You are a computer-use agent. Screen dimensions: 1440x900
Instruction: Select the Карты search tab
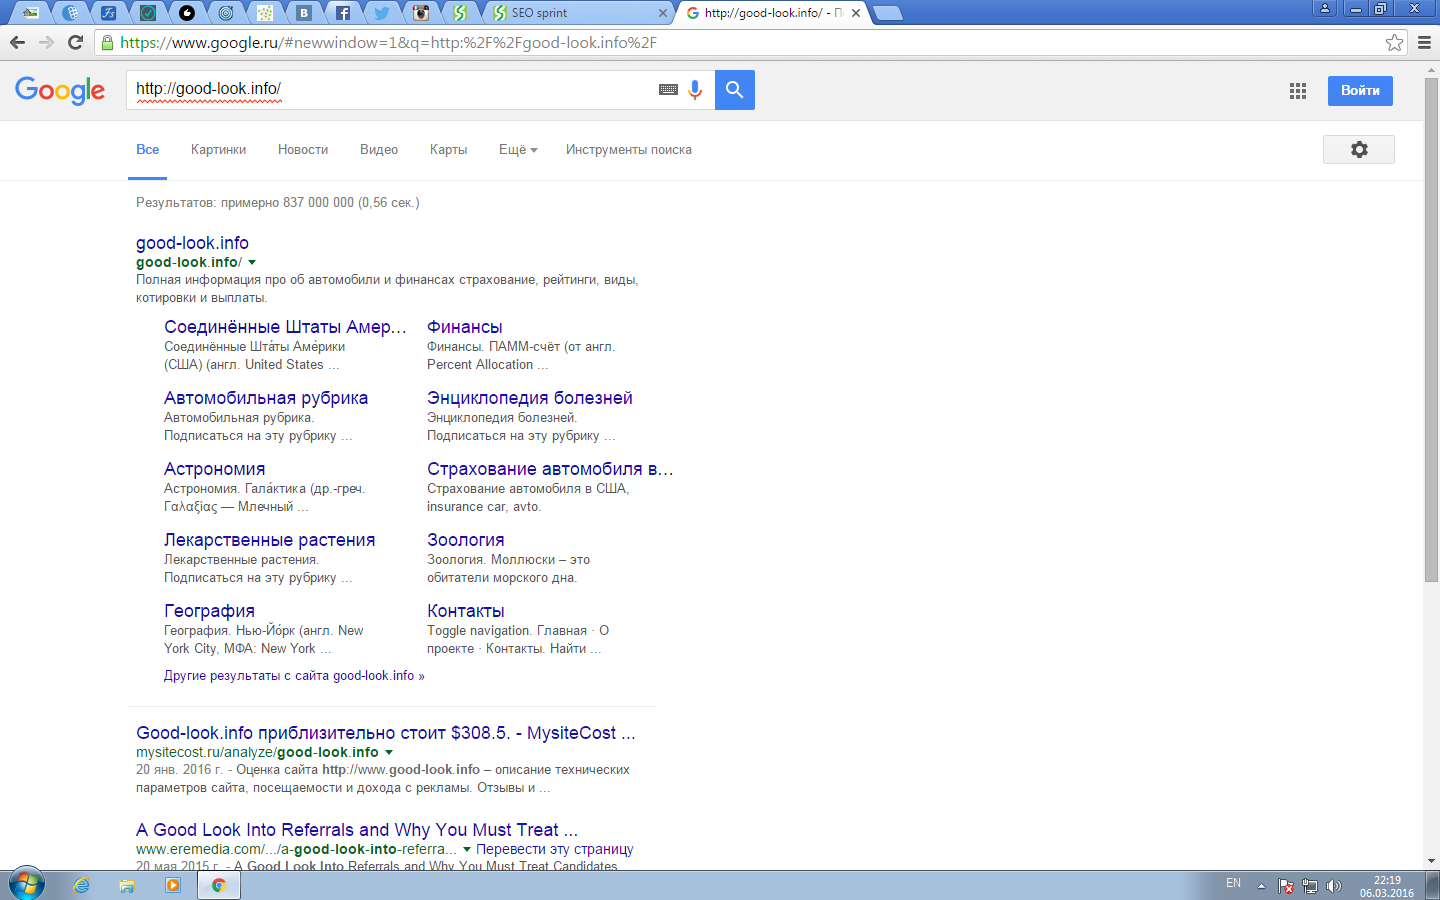click(448, 149)
